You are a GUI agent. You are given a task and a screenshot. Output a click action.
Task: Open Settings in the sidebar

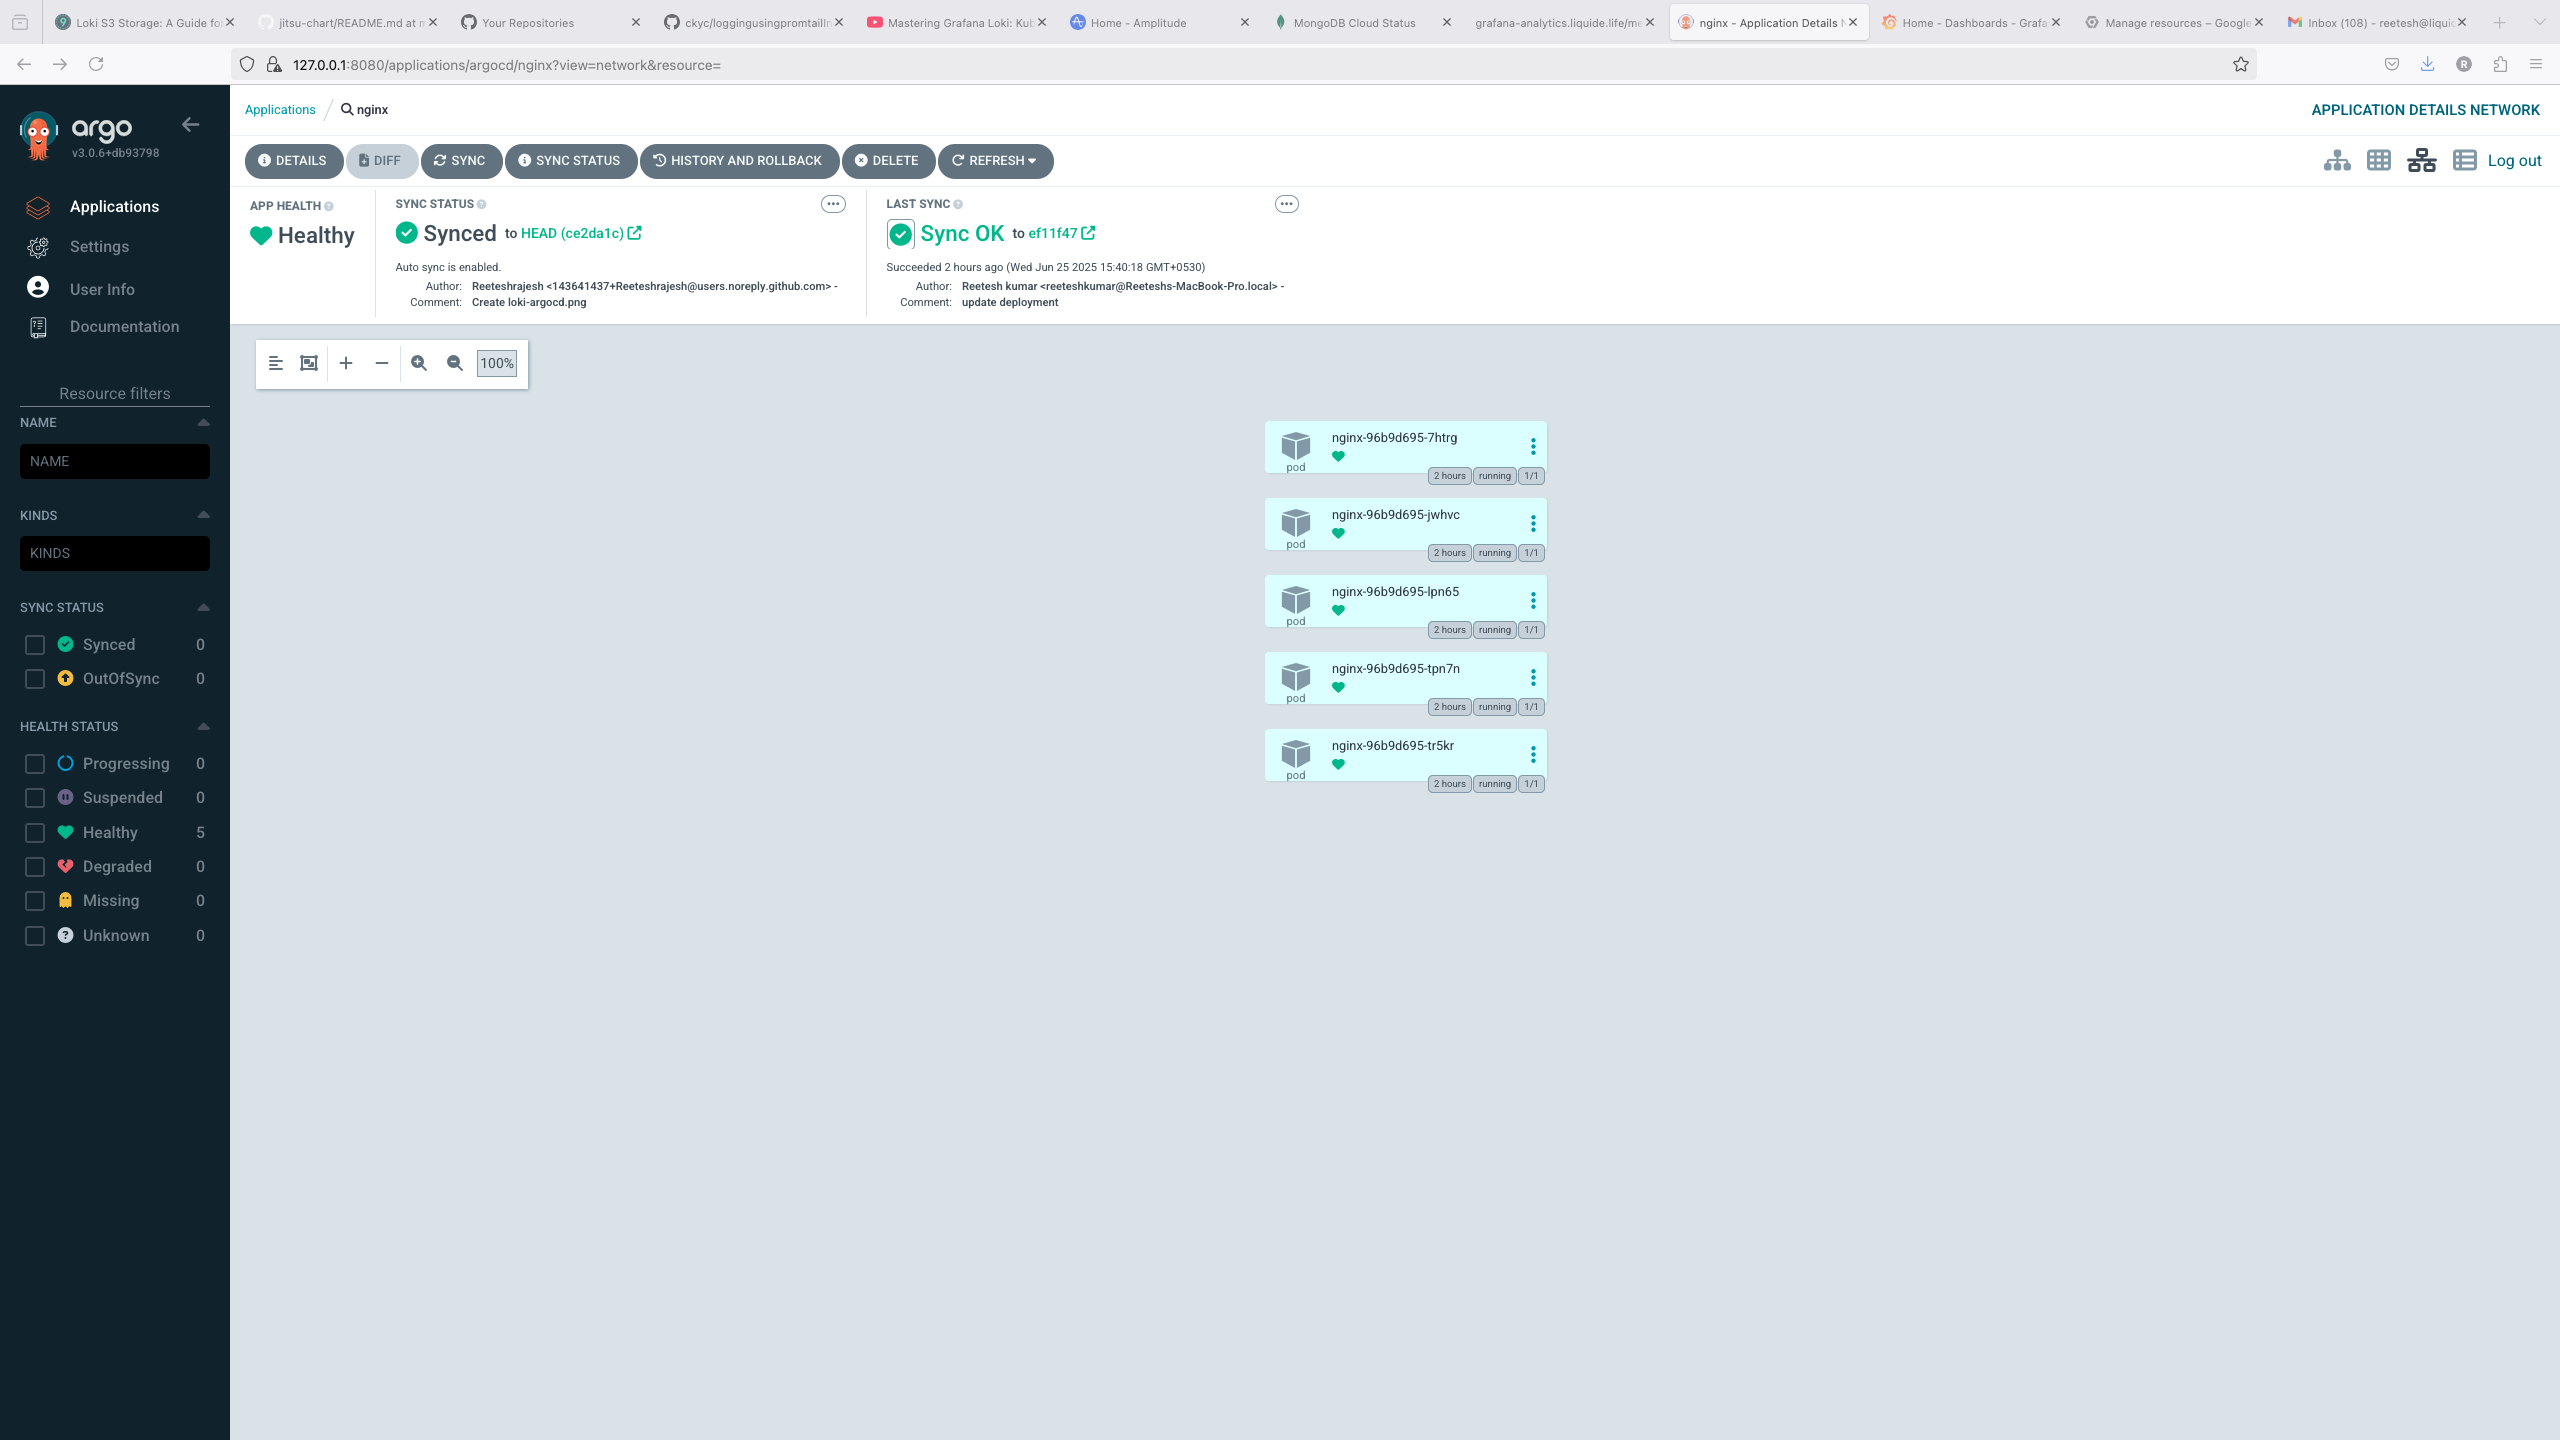(99, 247)
